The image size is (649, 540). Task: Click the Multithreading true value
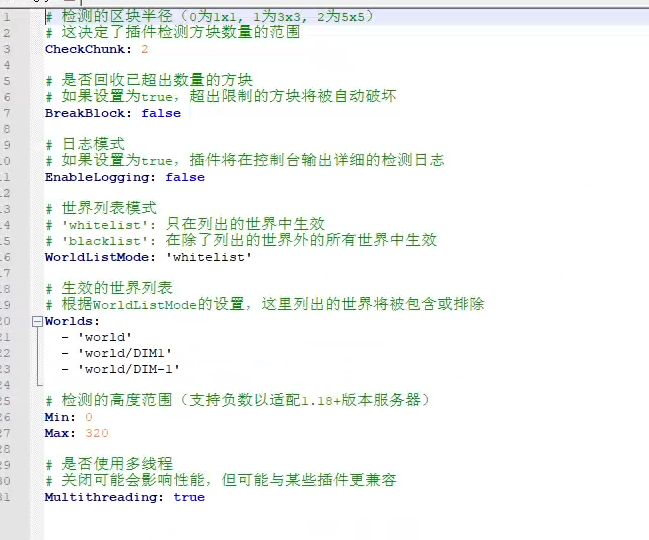click(x=189, y=497)
